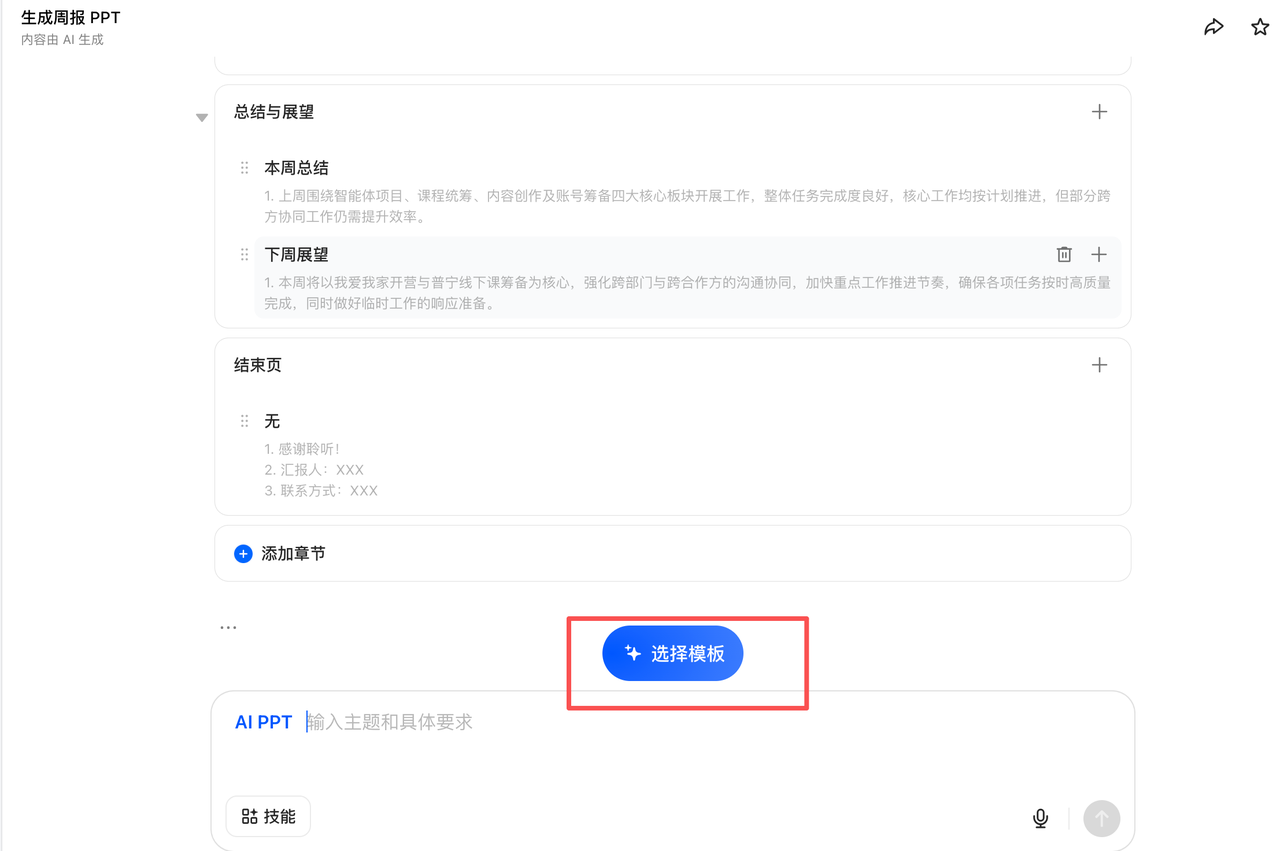Click the send arrow button
Screen dimensions: 1280x851
pos(1101,818)
